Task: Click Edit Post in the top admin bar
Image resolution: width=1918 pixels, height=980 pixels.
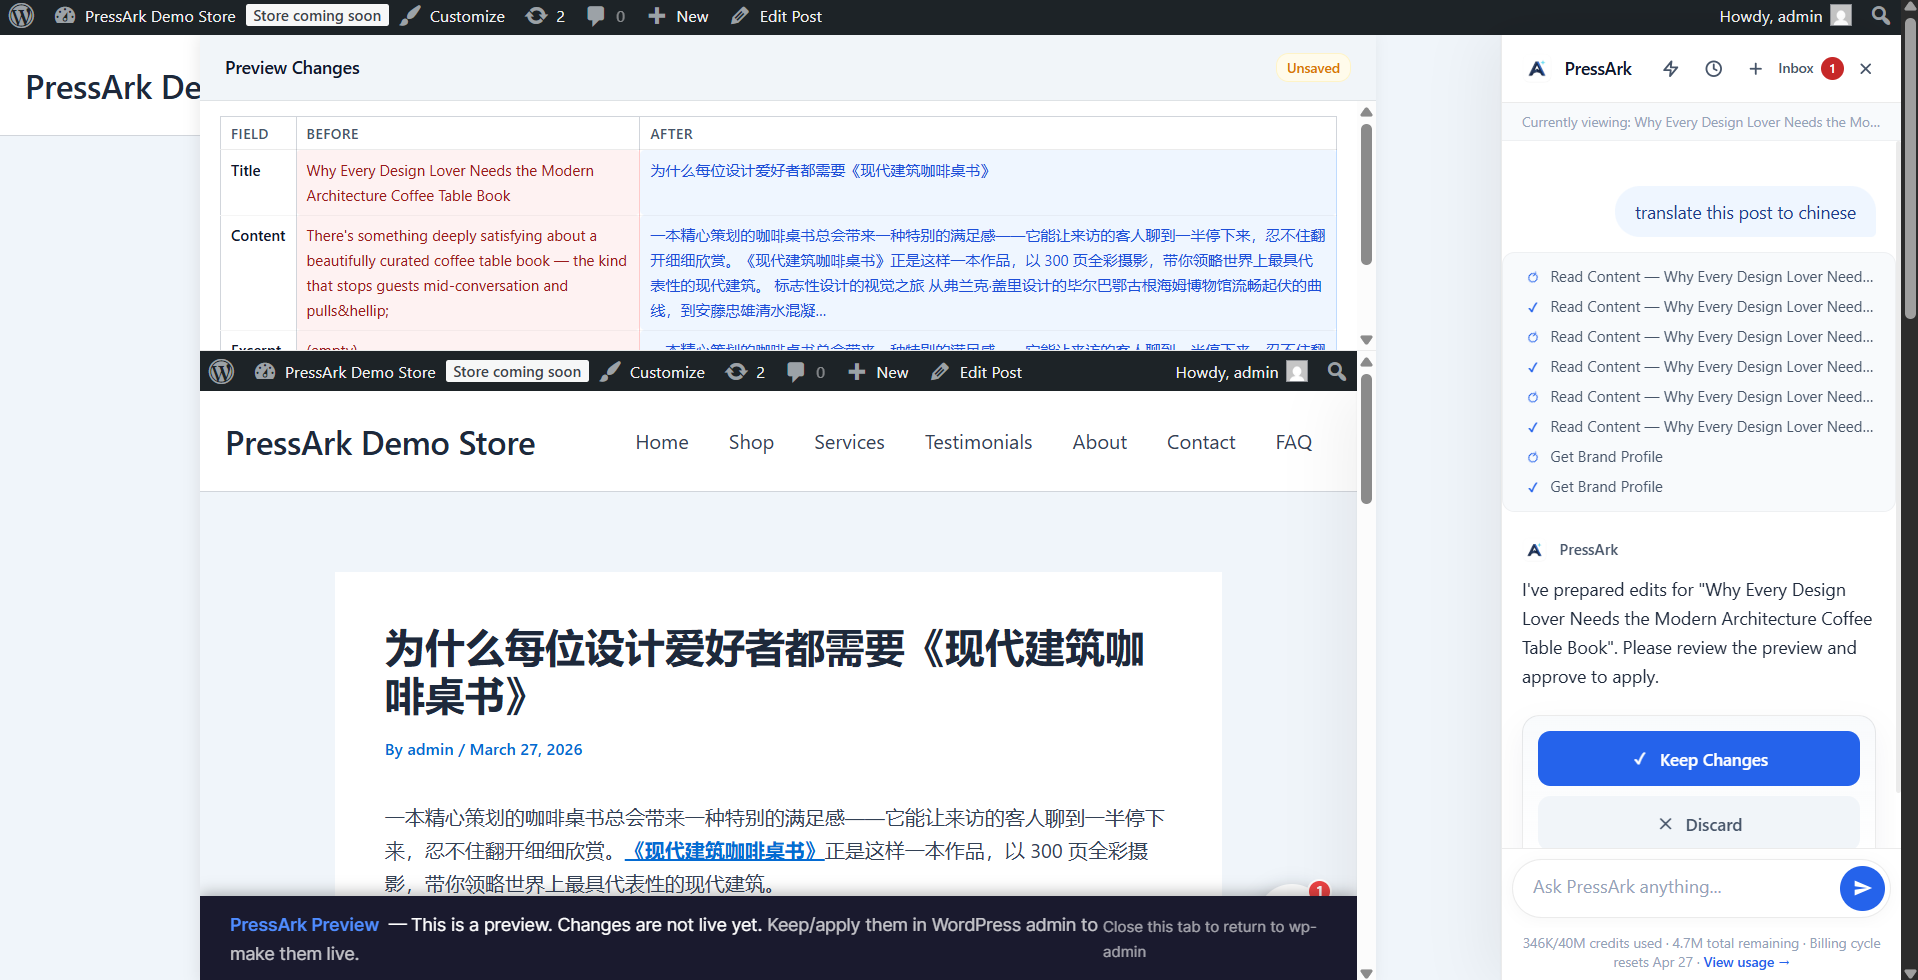Action: click(x=777, y=16)
